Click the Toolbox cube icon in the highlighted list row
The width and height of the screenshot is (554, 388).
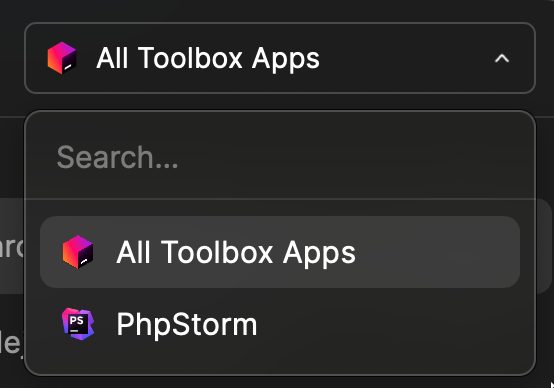pyautogui.click(x=78, y=252)
